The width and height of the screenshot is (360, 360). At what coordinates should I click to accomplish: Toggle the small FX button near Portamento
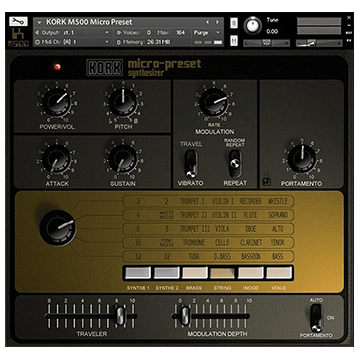(266, 182)
